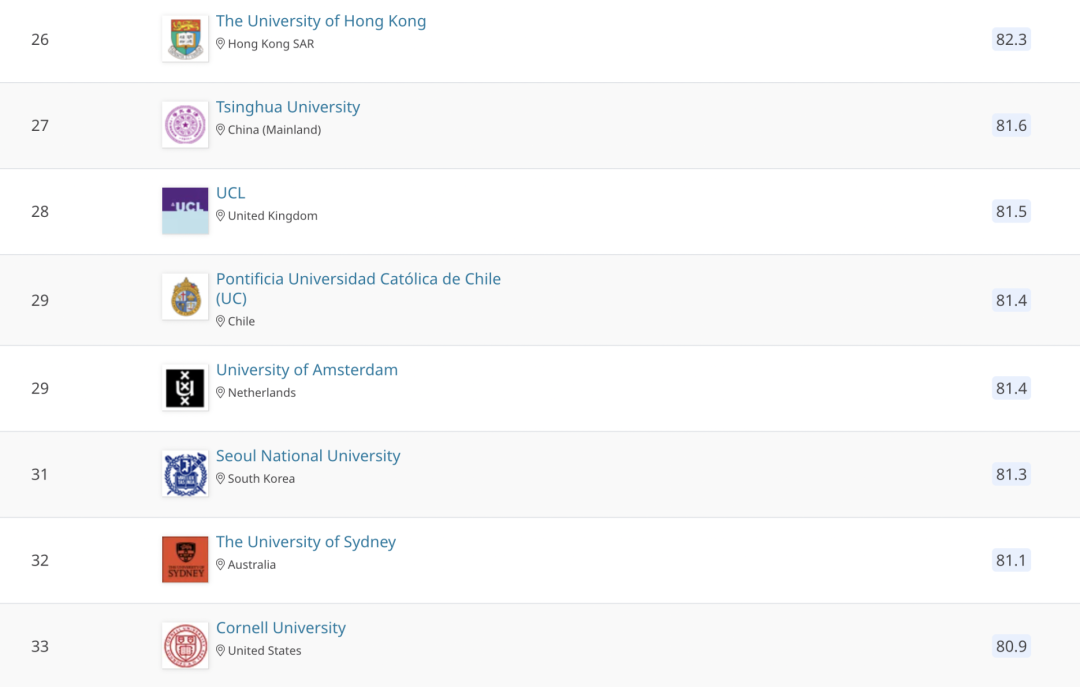Open the Tsinghua University link
Viewport: 1080px width, 687px height.
click(288, 107)
